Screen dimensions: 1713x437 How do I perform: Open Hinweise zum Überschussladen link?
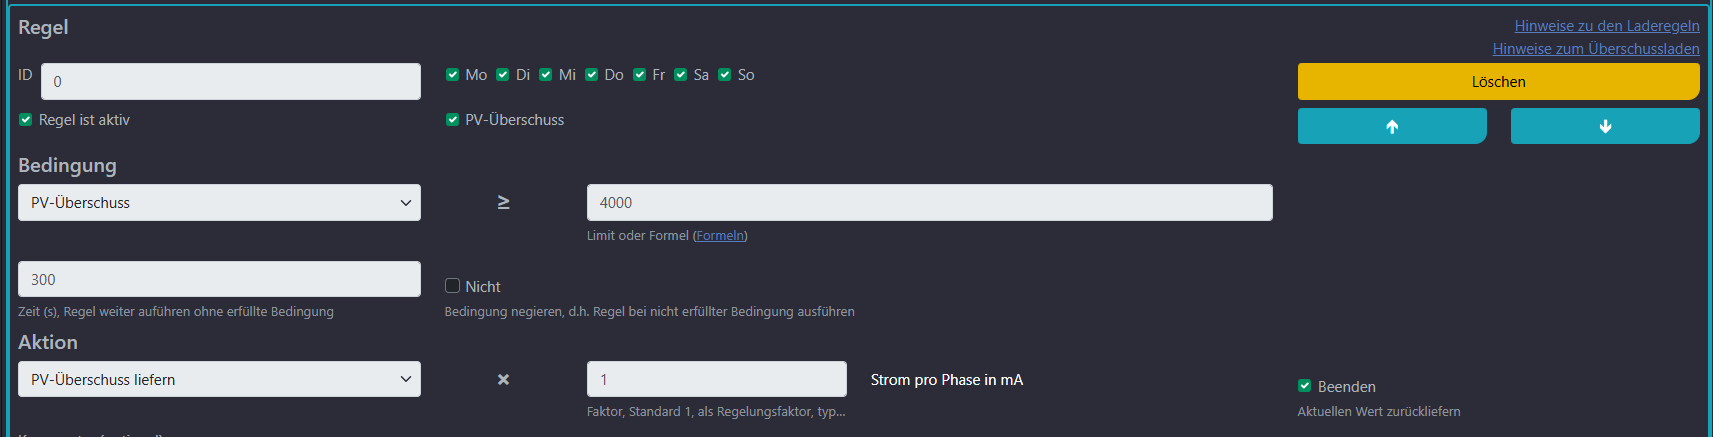click(1595, 49)
